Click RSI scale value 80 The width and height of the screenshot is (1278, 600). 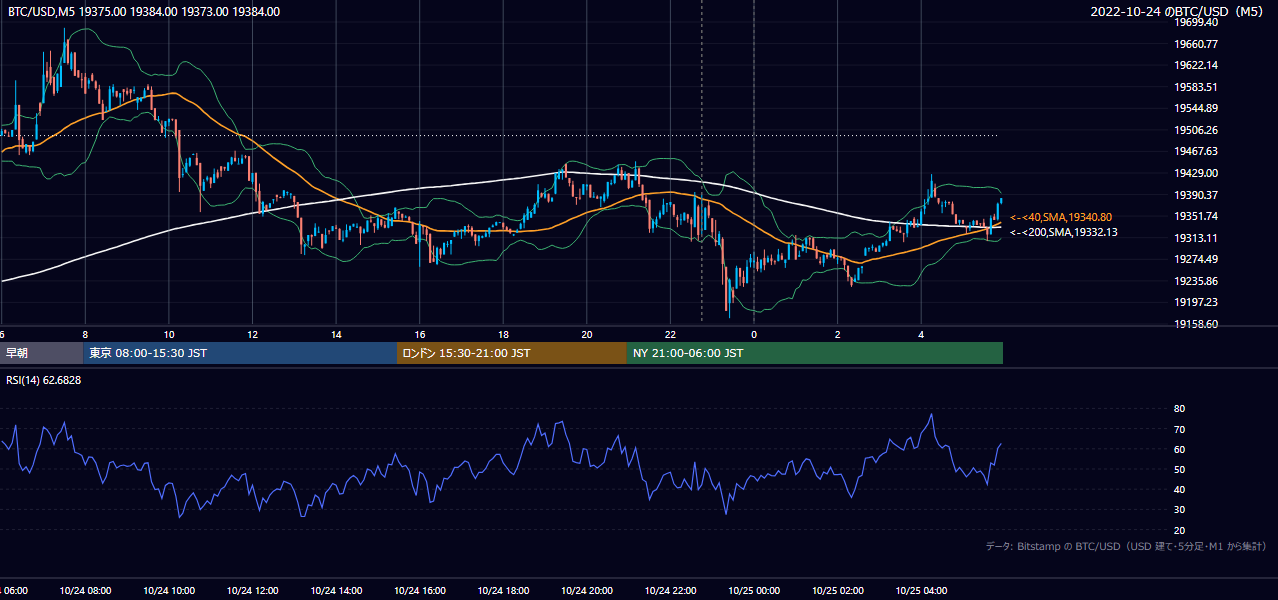click(x=1180, y=409)
